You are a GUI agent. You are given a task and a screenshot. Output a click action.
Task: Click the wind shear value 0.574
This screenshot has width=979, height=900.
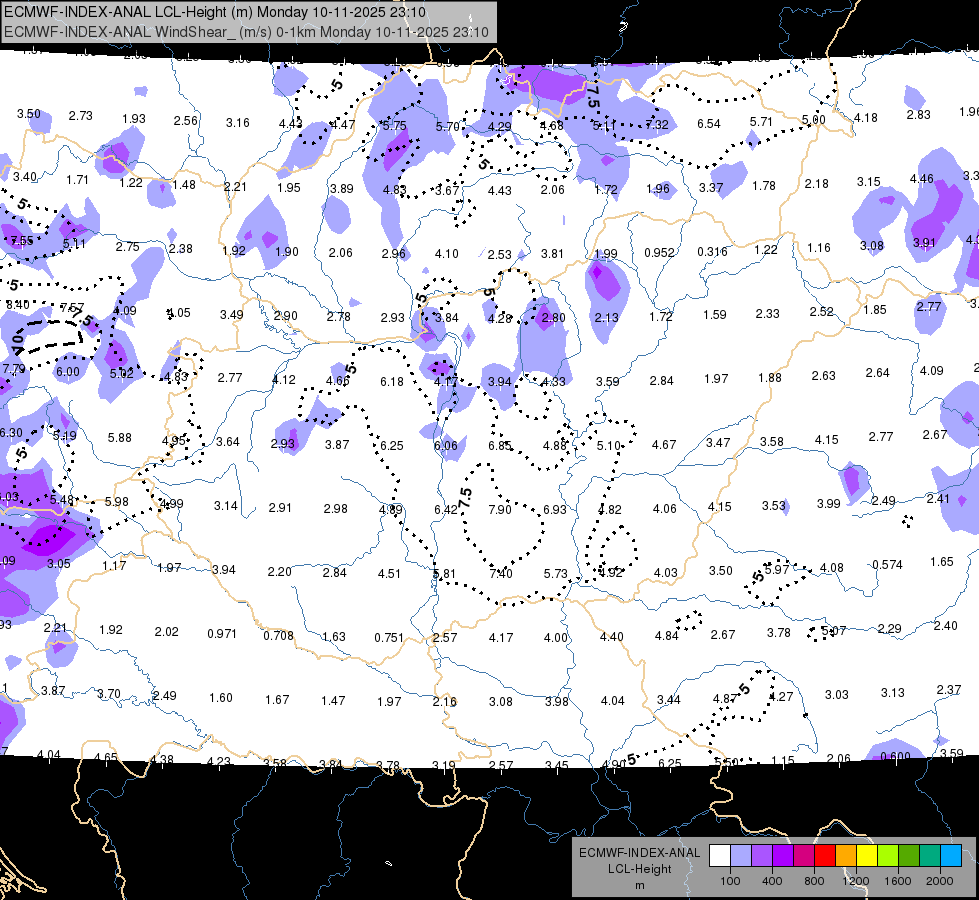pyautogui.click(x=887, y=565)
